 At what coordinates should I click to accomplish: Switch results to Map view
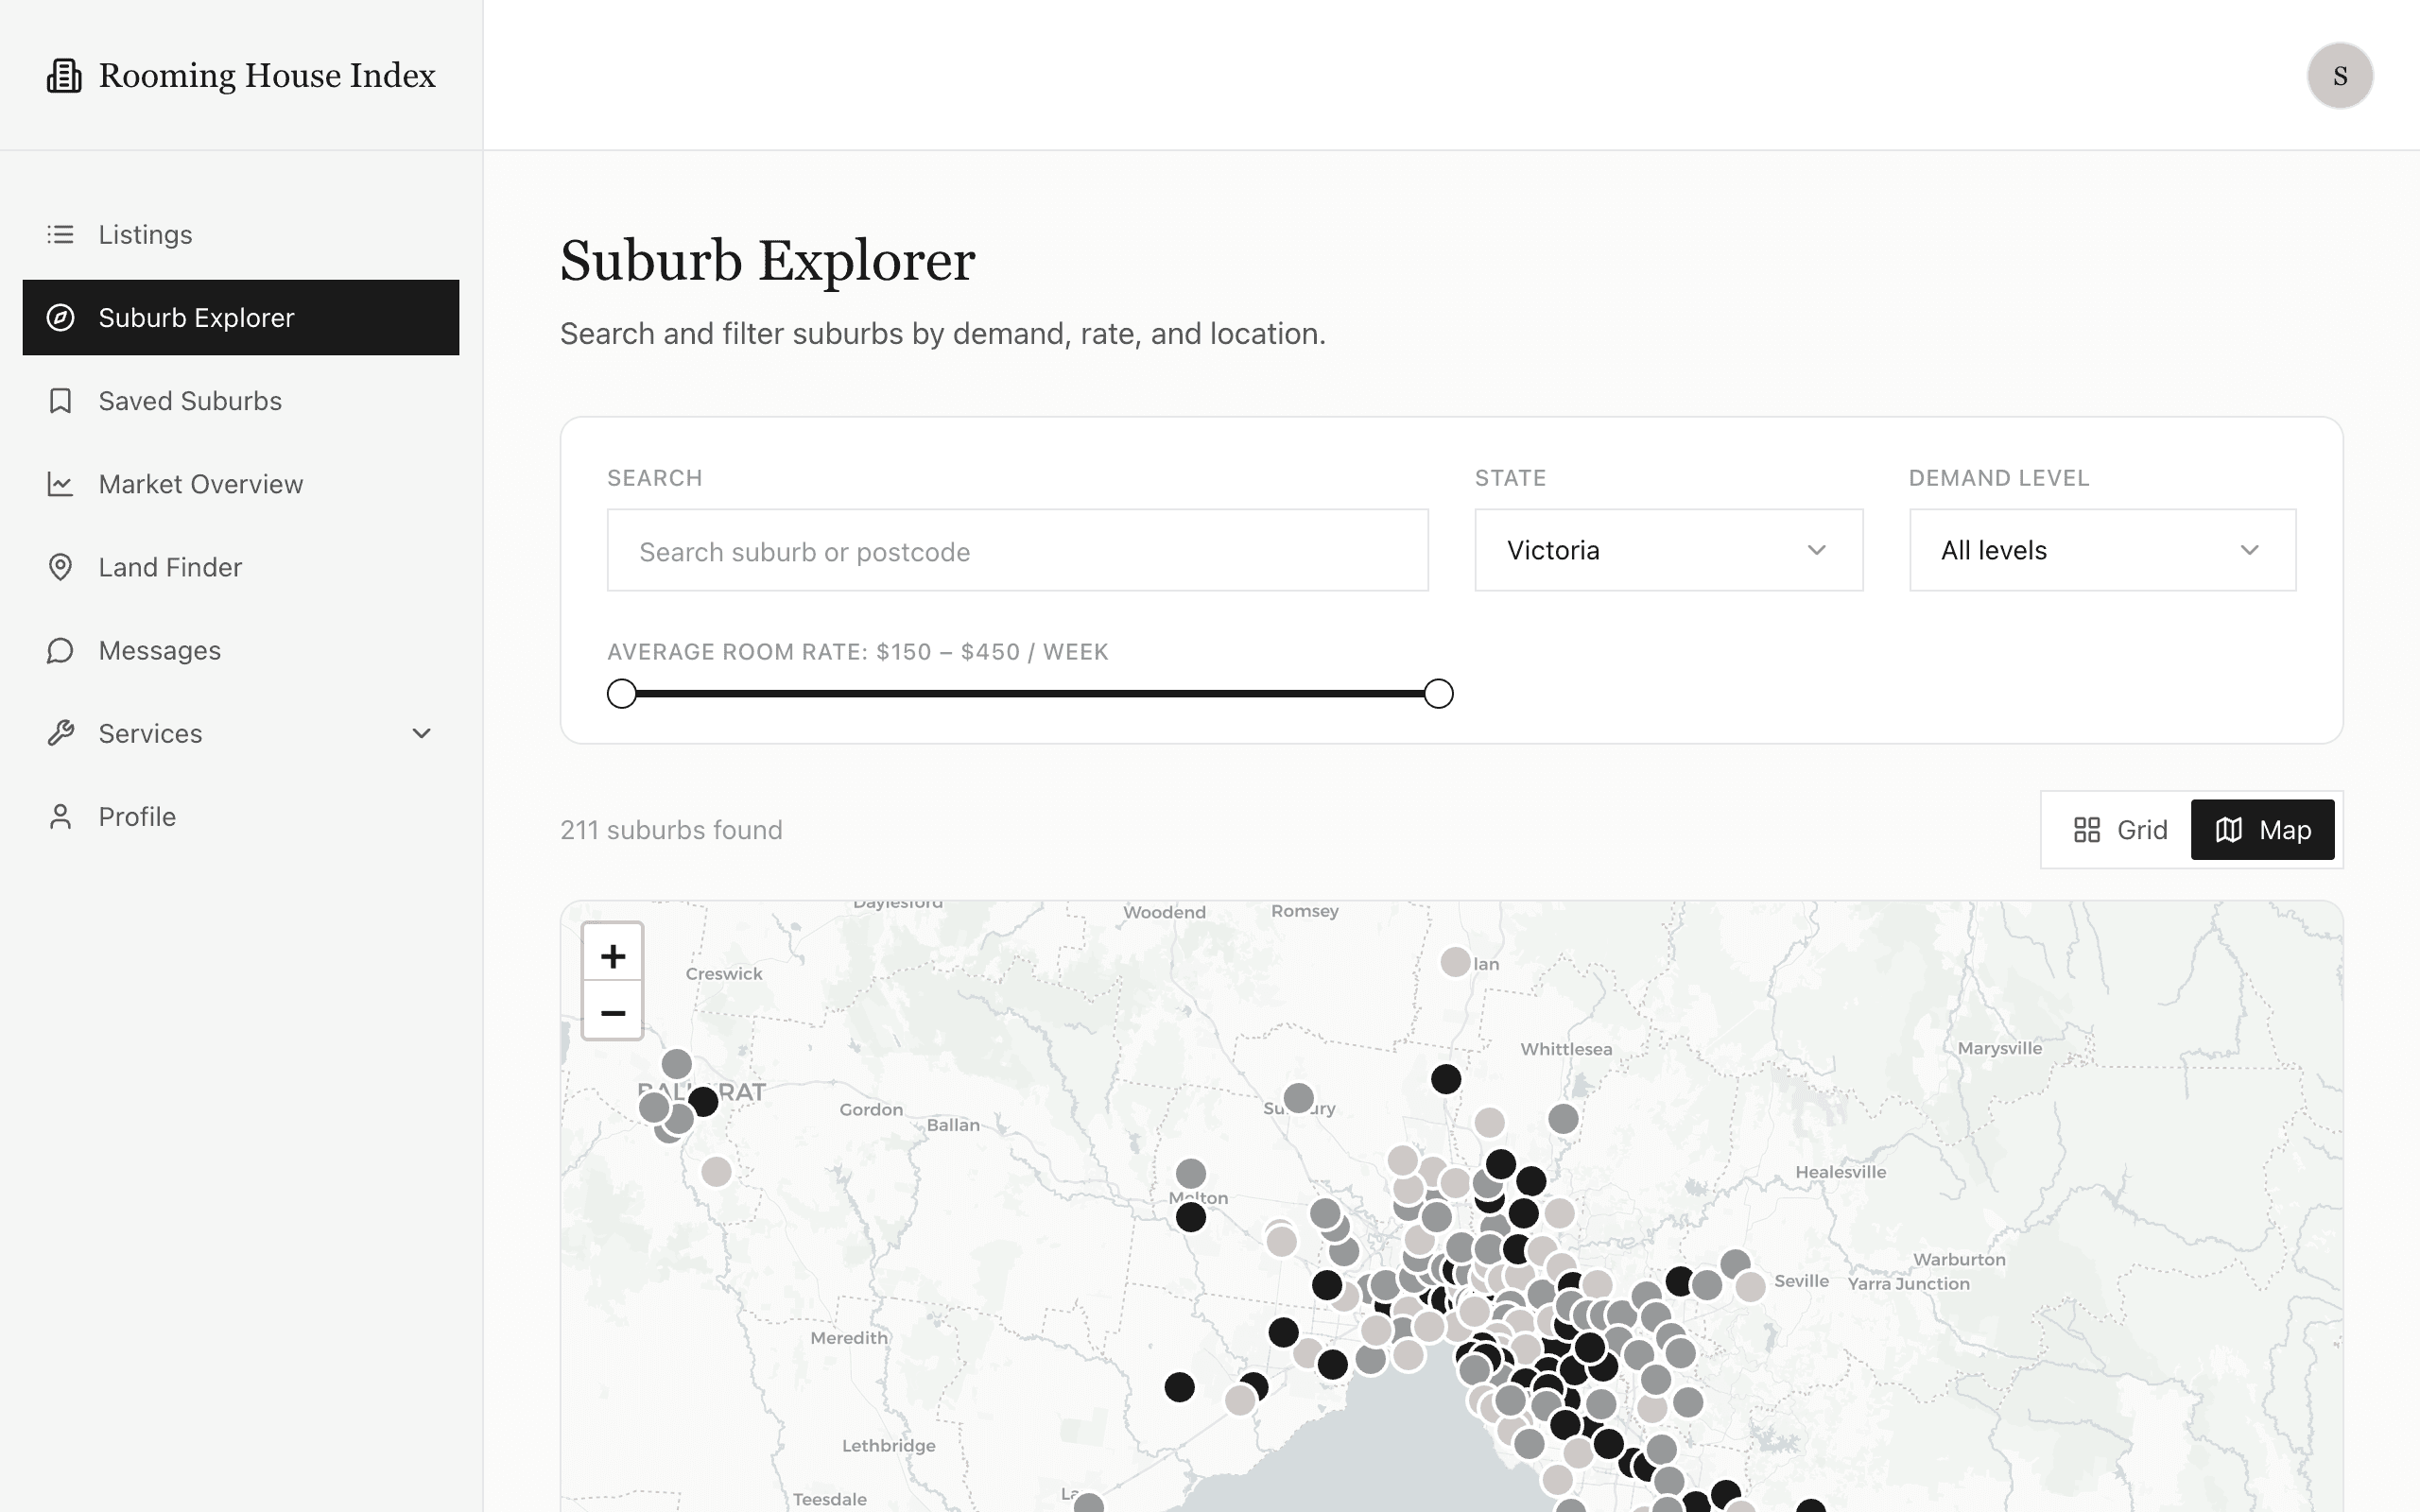[x=2262, y=830]
